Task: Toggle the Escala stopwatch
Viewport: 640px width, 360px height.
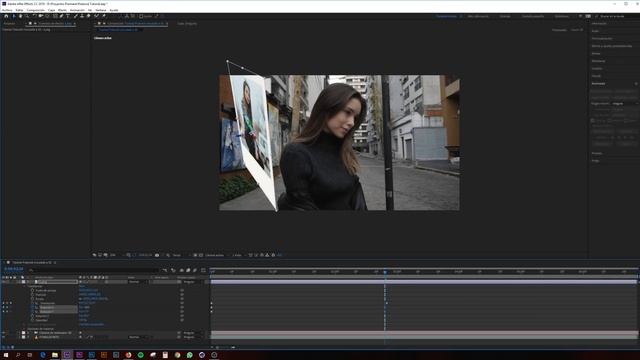Action: click(x=33, y=299)
